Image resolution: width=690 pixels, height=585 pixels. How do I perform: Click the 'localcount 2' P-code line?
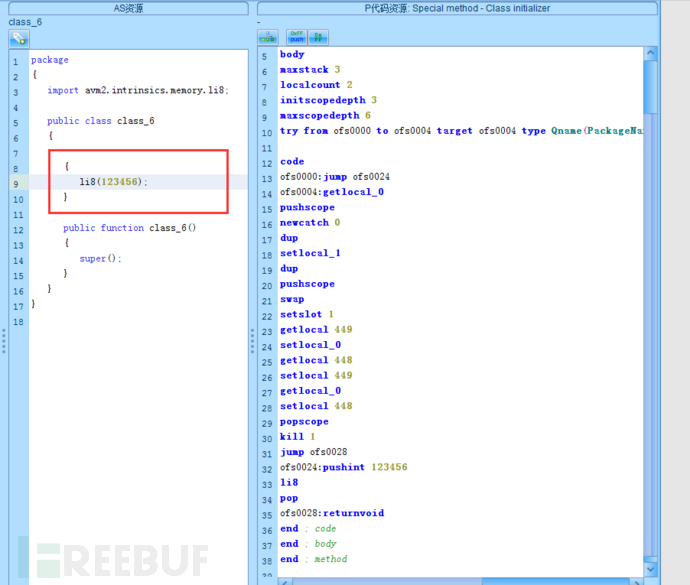click(316, 85)
